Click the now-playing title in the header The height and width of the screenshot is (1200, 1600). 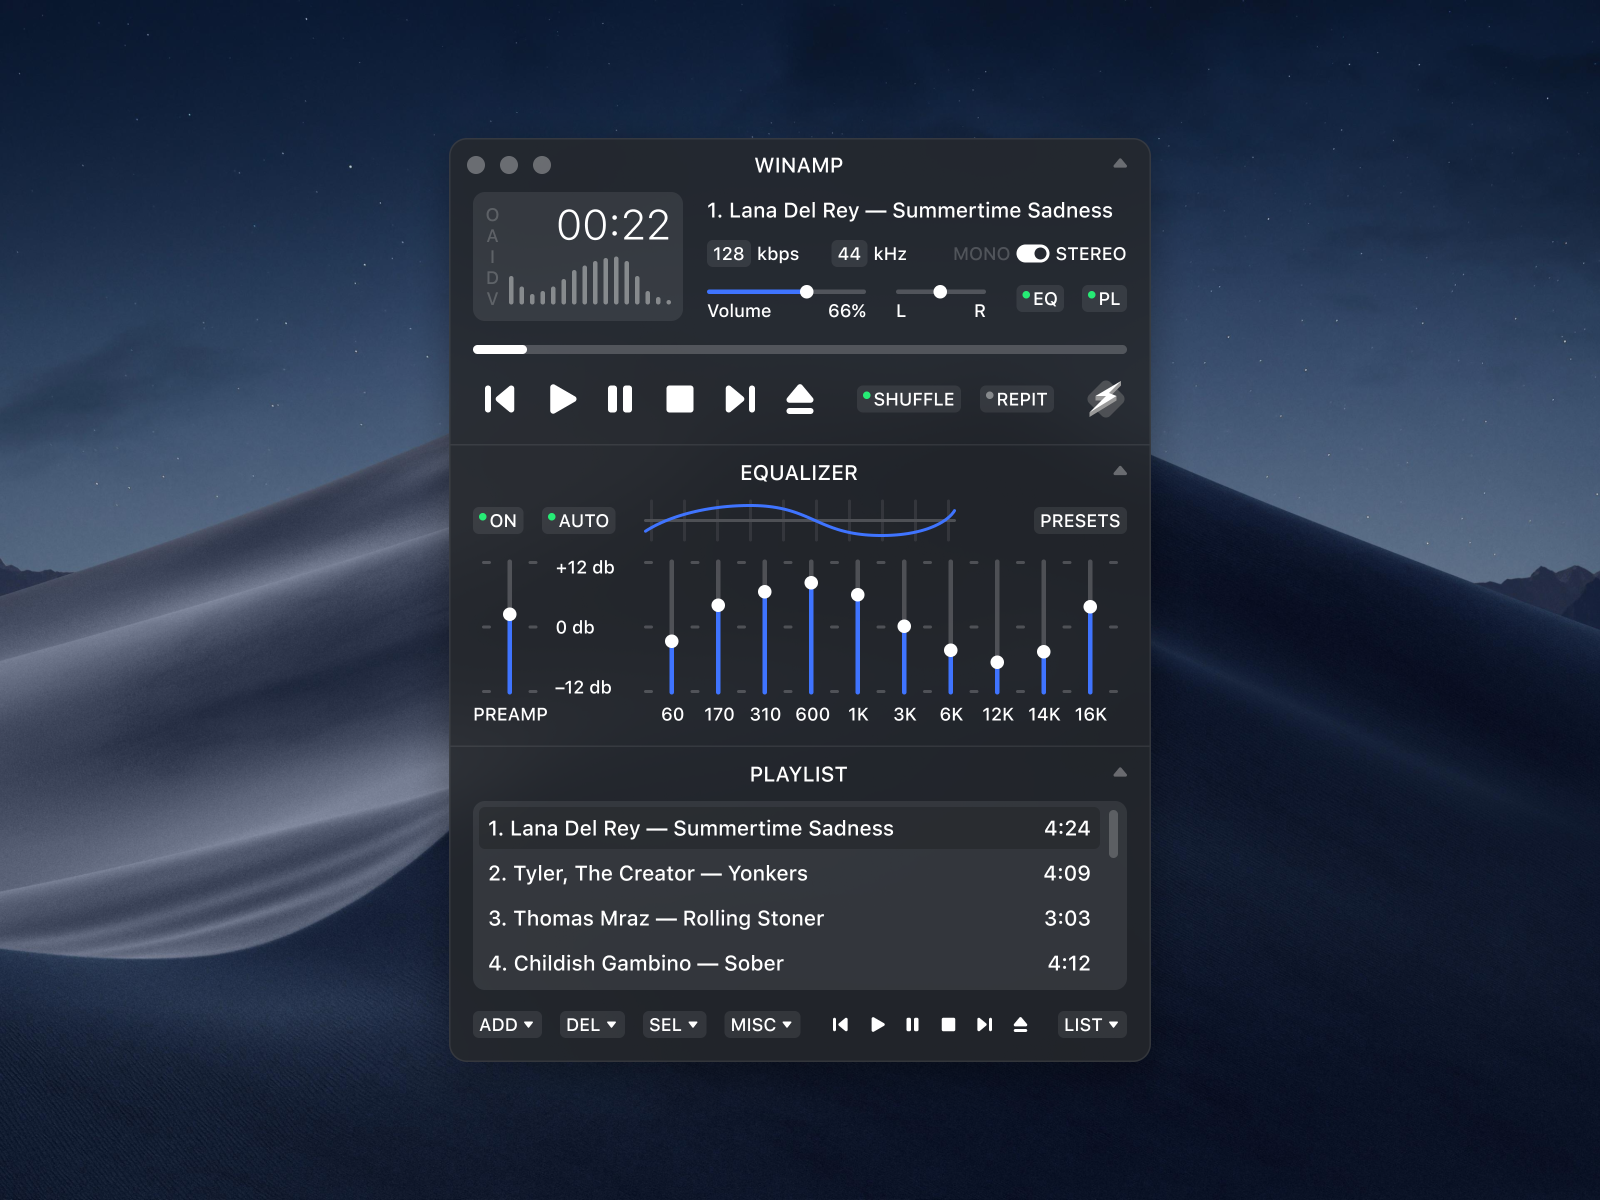click(x=910, y=210)
